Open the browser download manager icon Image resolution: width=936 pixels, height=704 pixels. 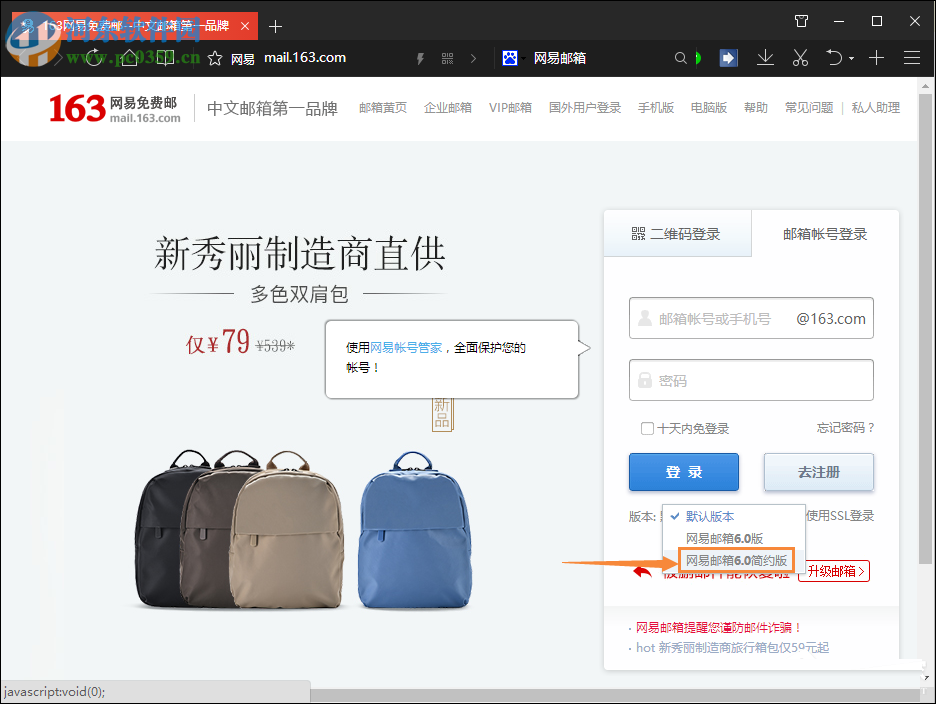[764, 58]
